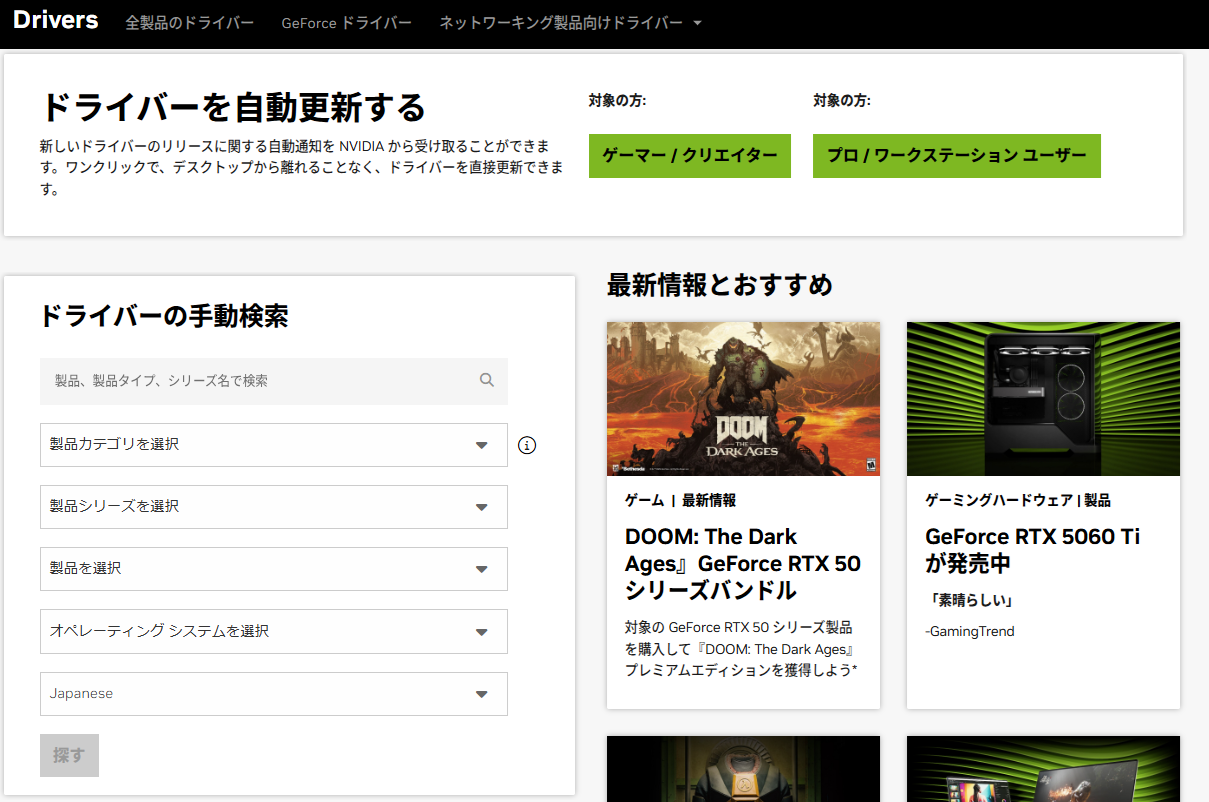Open the 製品シリーズを選択 dropdown
The image size is (1209, 802).
[274, 507]
